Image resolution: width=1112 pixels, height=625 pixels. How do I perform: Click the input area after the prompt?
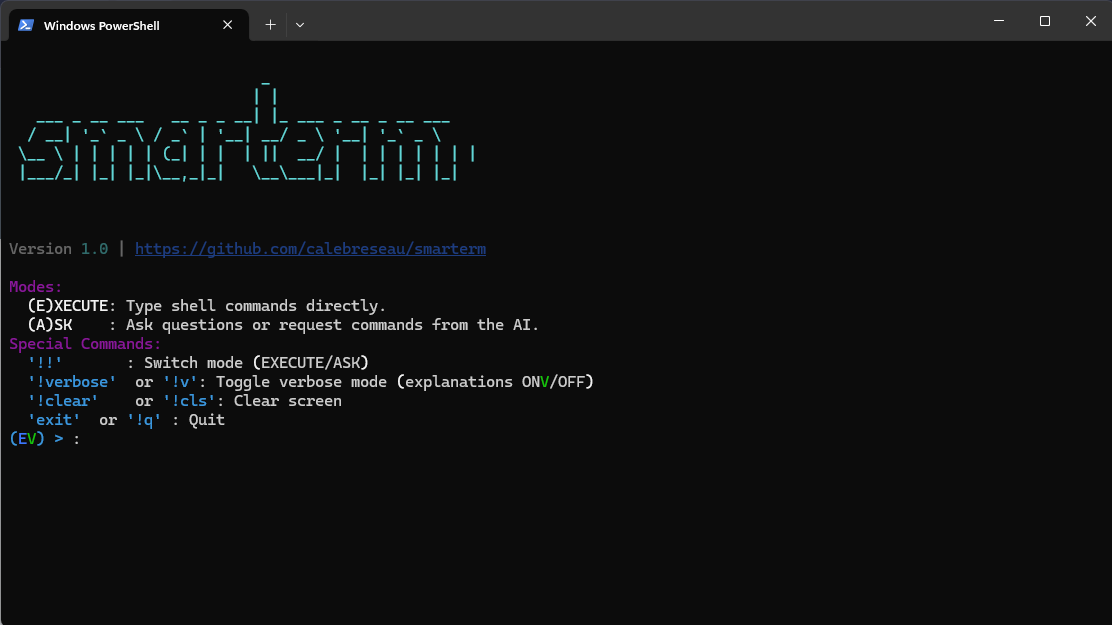(300, 439)
